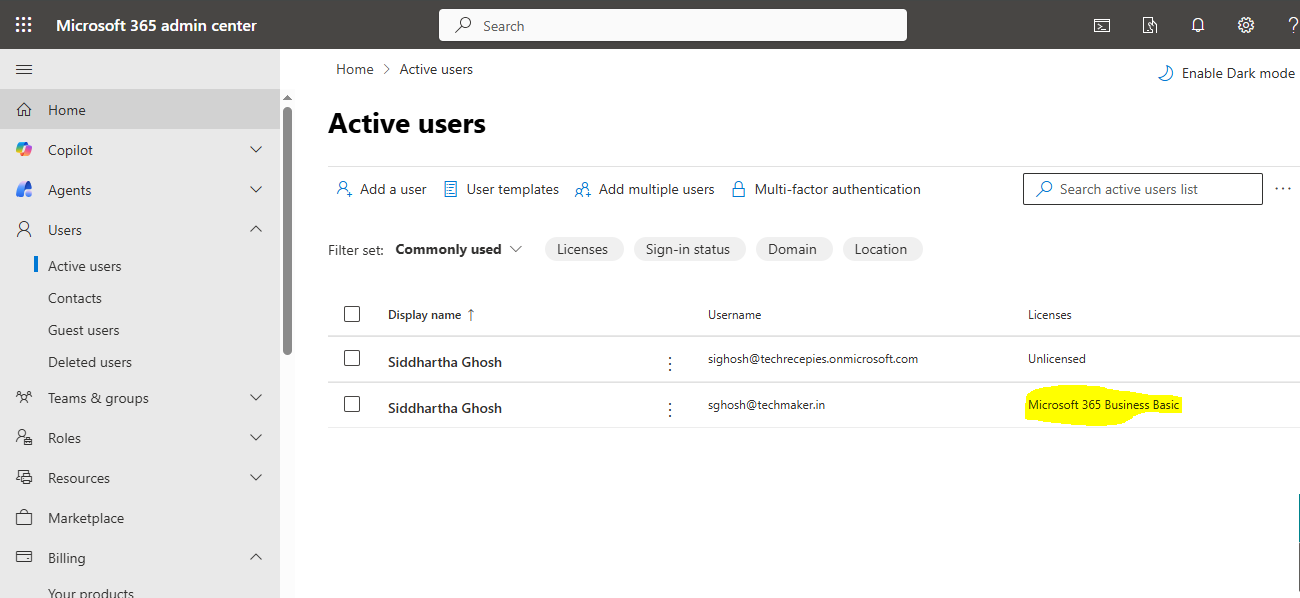
Task: Click the notifications bell icon
Action: click(1198, 25)
